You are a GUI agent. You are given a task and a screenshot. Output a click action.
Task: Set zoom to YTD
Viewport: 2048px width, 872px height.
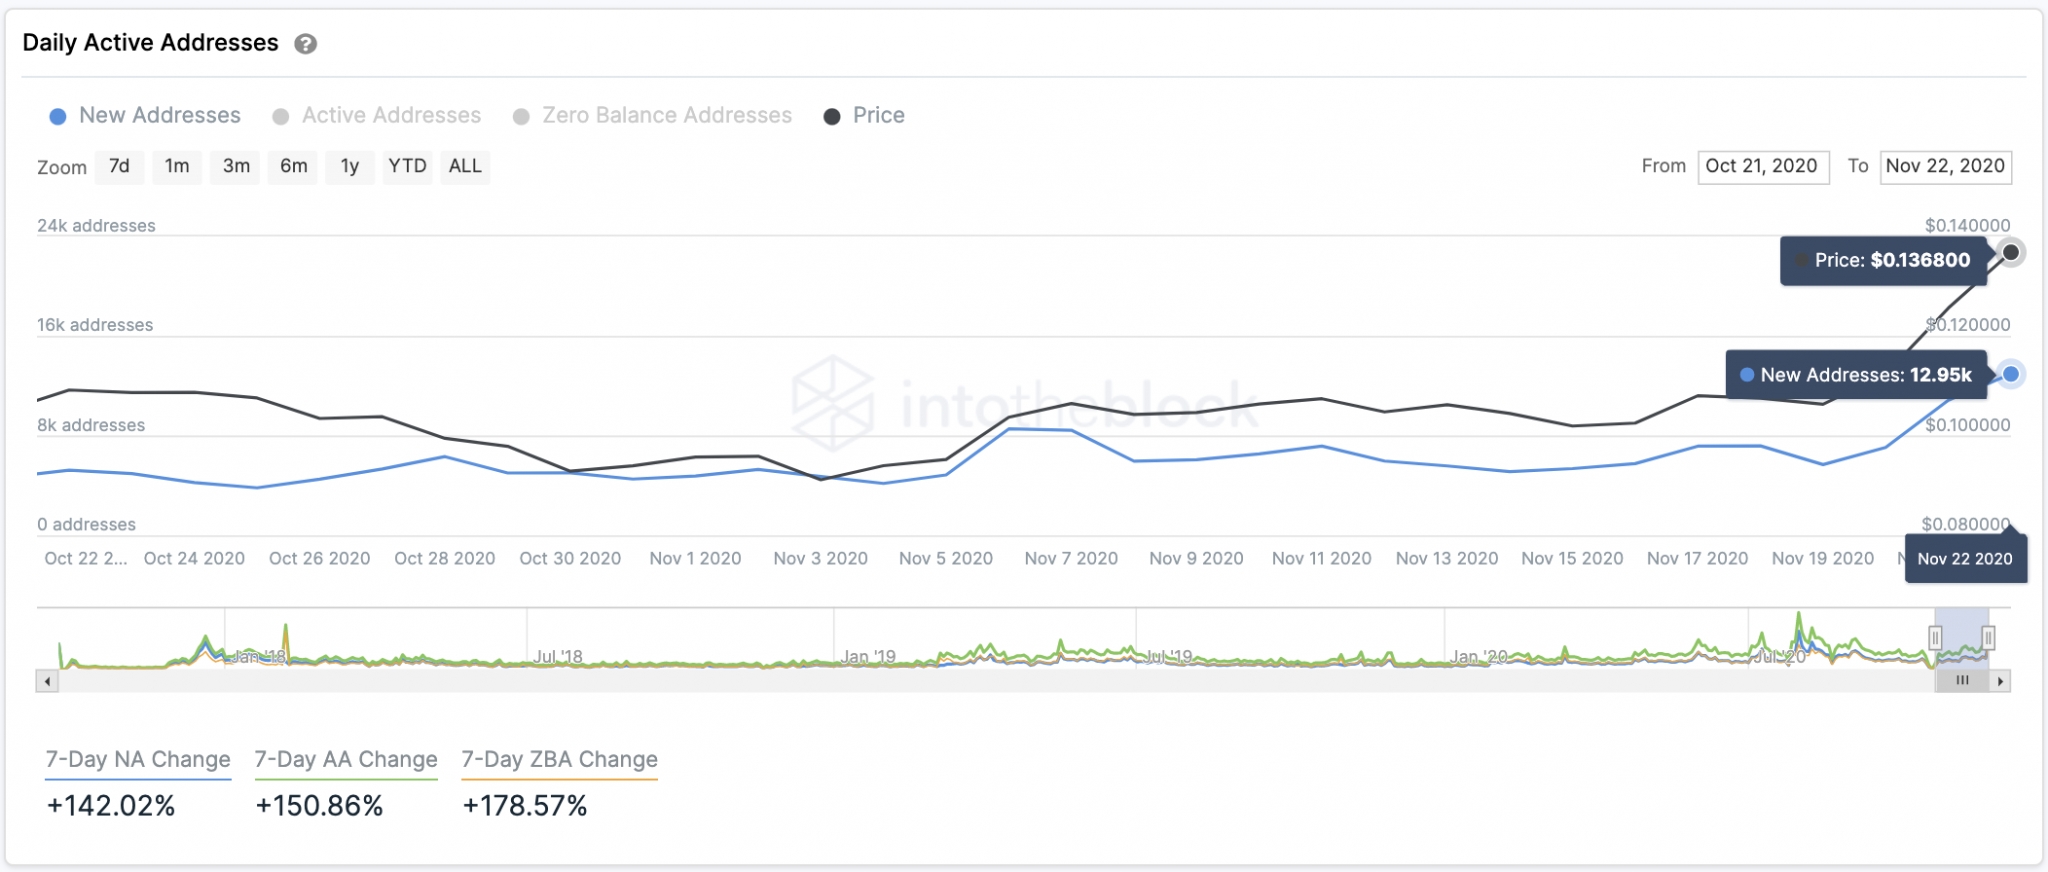click(x=407, y=166)
